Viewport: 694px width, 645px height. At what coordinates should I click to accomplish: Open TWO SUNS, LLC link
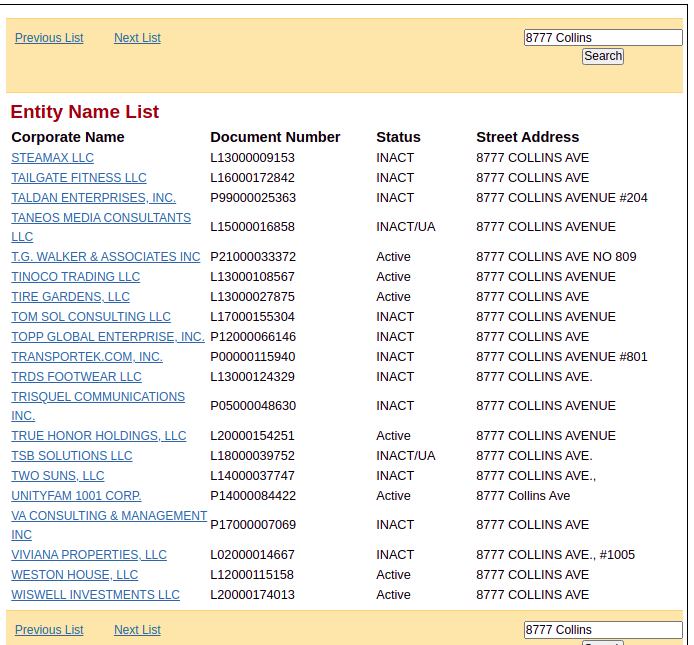pyautogui.click(x=58, y=476)
